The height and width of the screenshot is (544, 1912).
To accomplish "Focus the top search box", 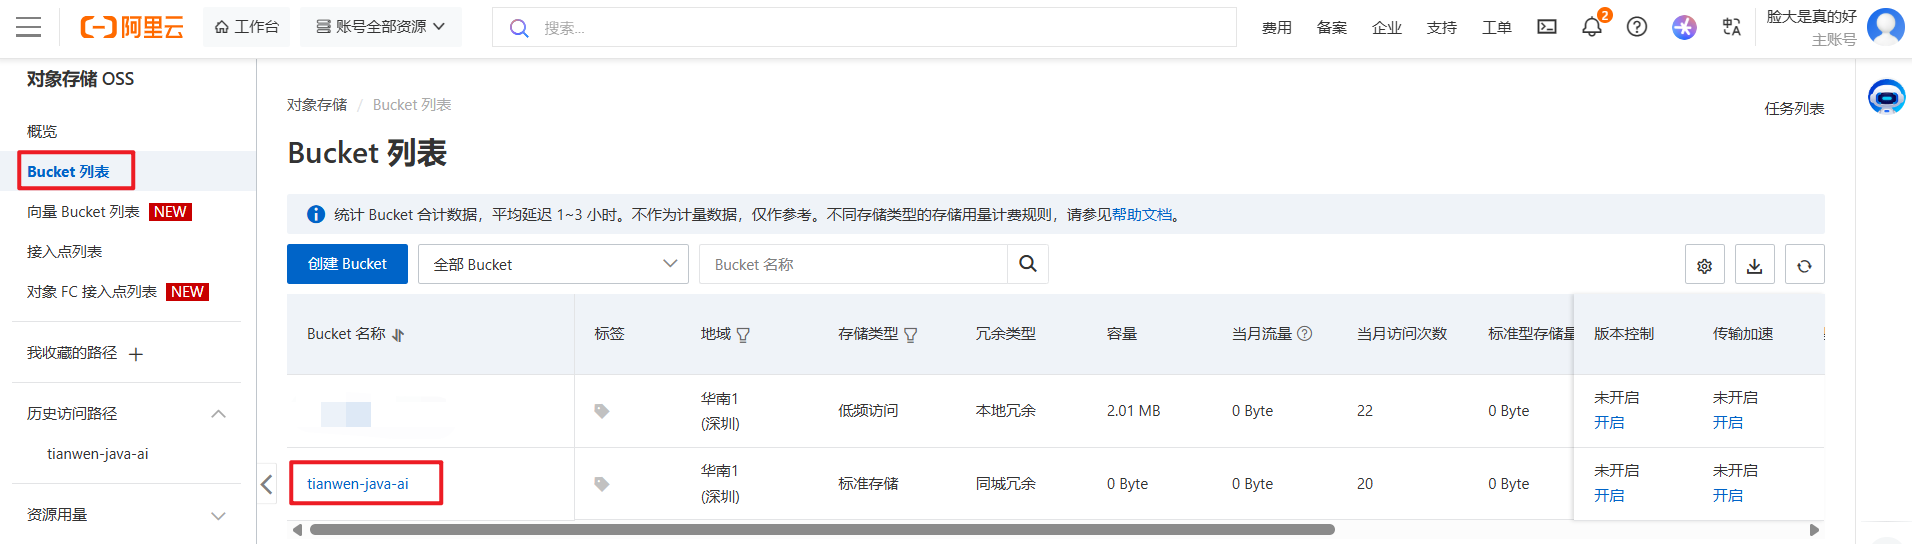I will (x=864, y=27).
